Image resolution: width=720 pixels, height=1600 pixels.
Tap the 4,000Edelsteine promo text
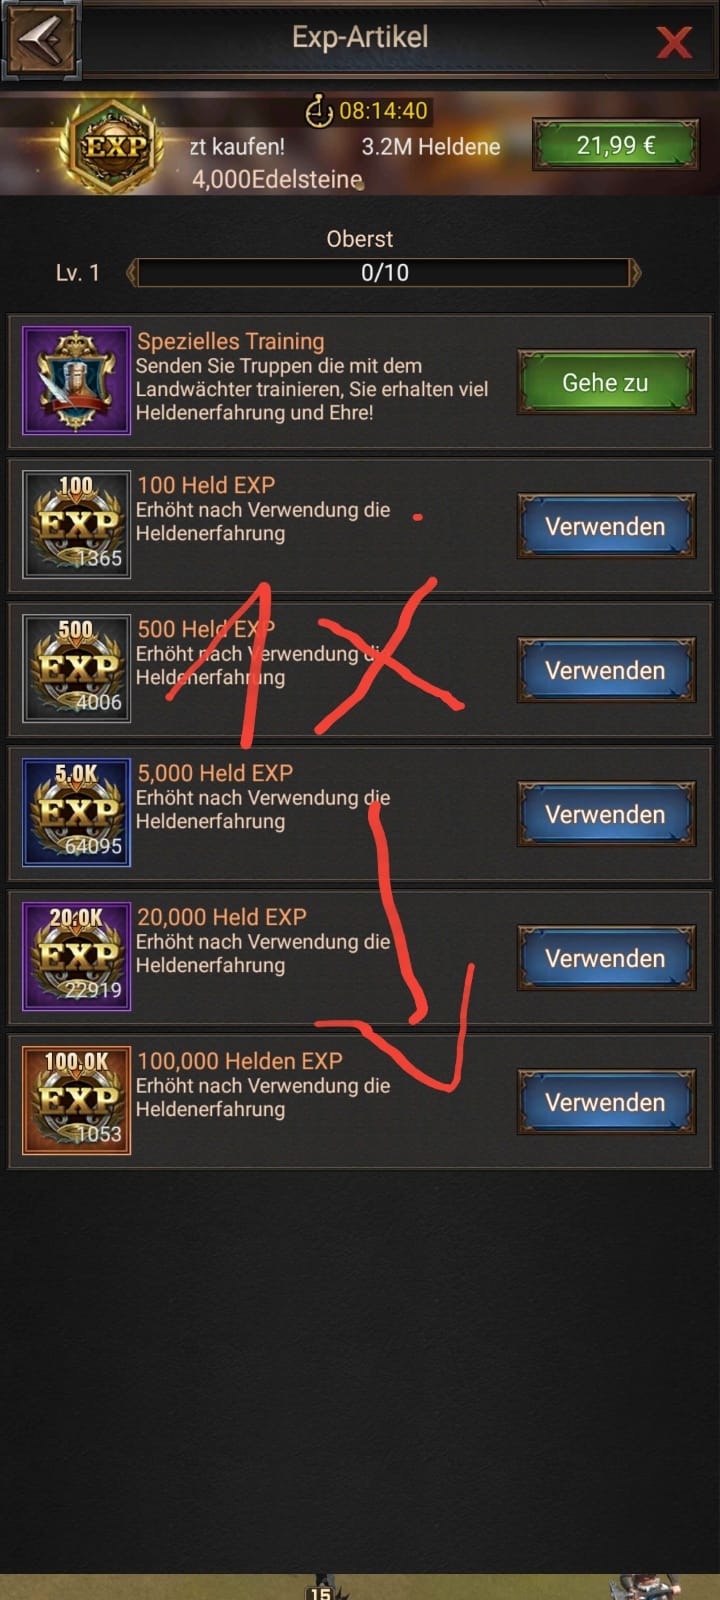(277, 180)
